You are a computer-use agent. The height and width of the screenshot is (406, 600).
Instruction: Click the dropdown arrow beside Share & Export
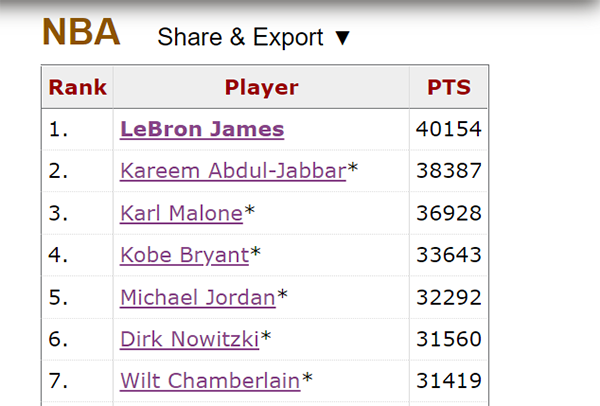pos(342,38)
